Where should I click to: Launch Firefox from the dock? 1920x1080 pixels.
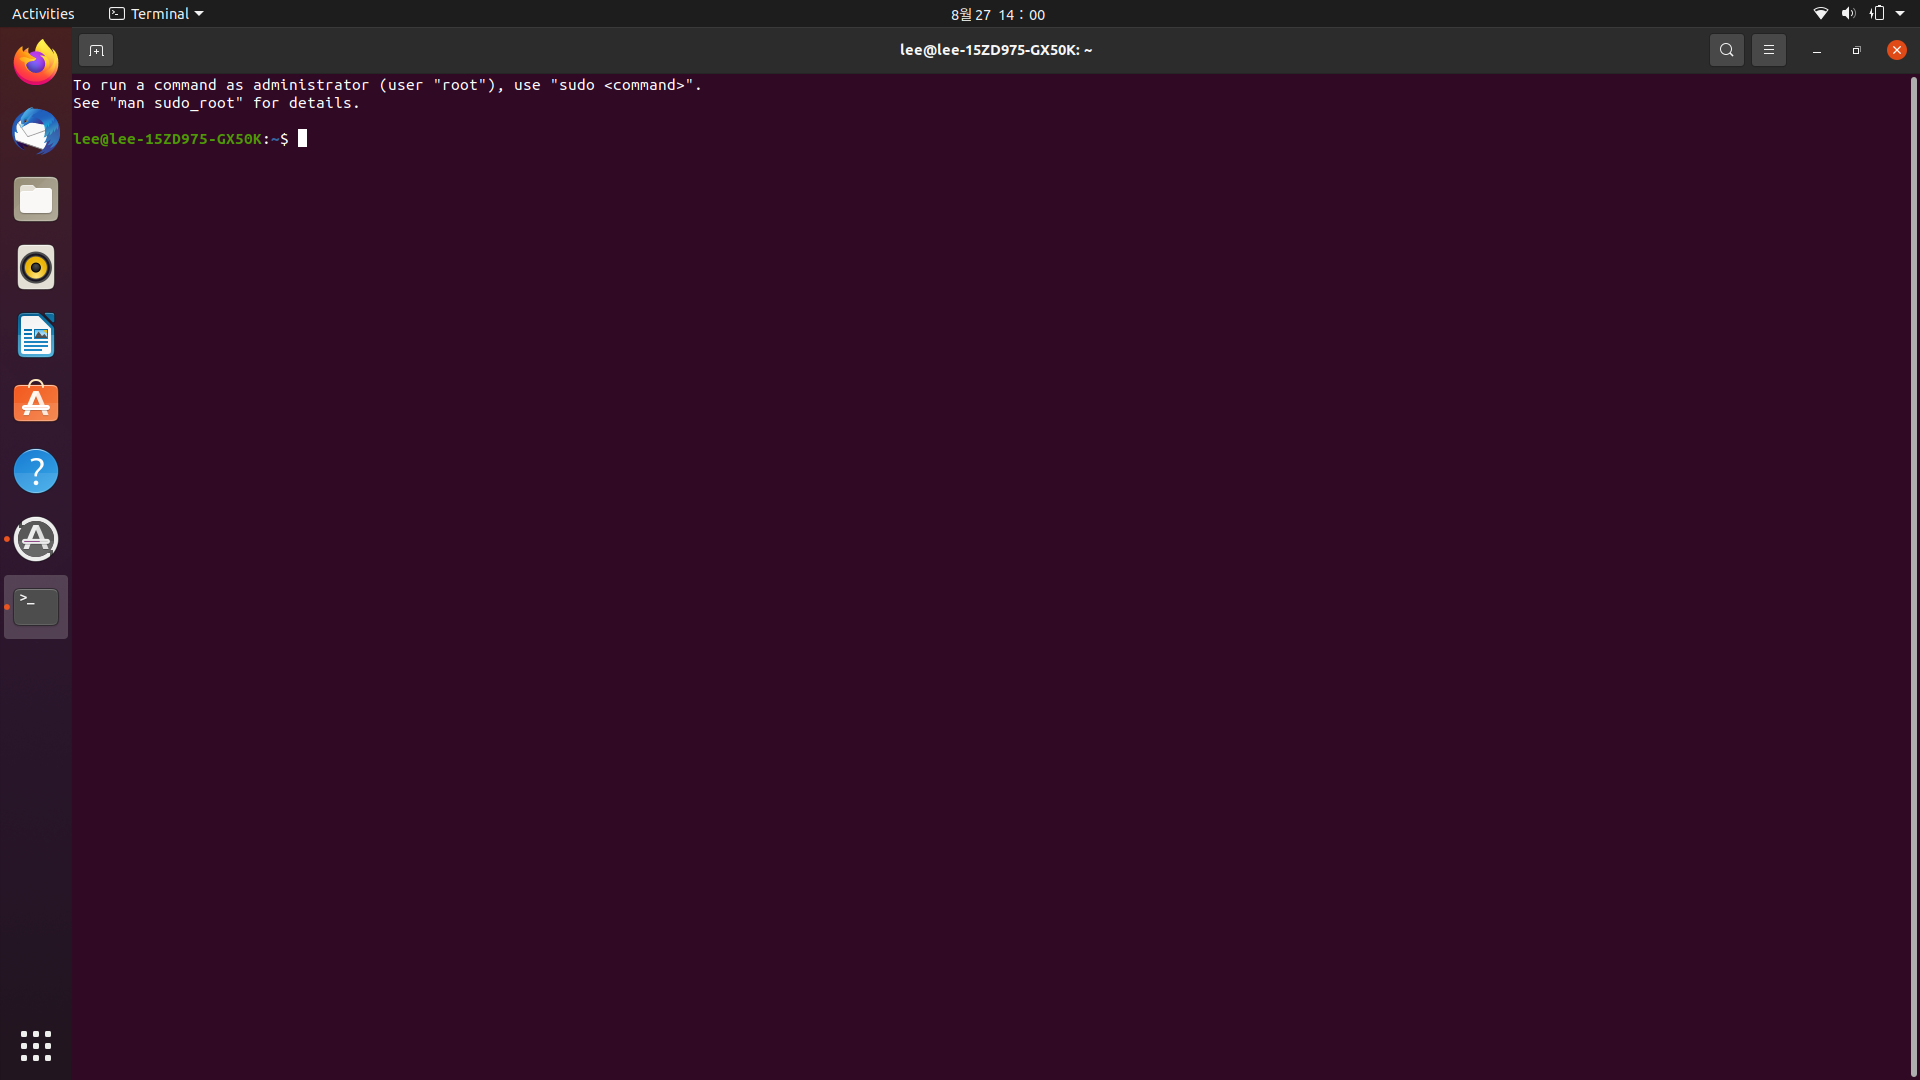[36, 63]
